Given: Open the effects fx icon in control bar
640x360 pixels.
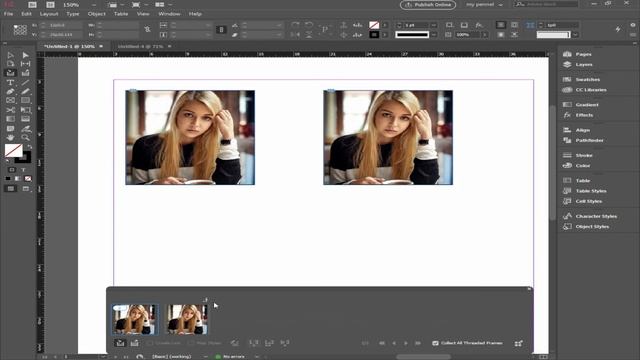Looking at the screenshot, I should 479,25.
